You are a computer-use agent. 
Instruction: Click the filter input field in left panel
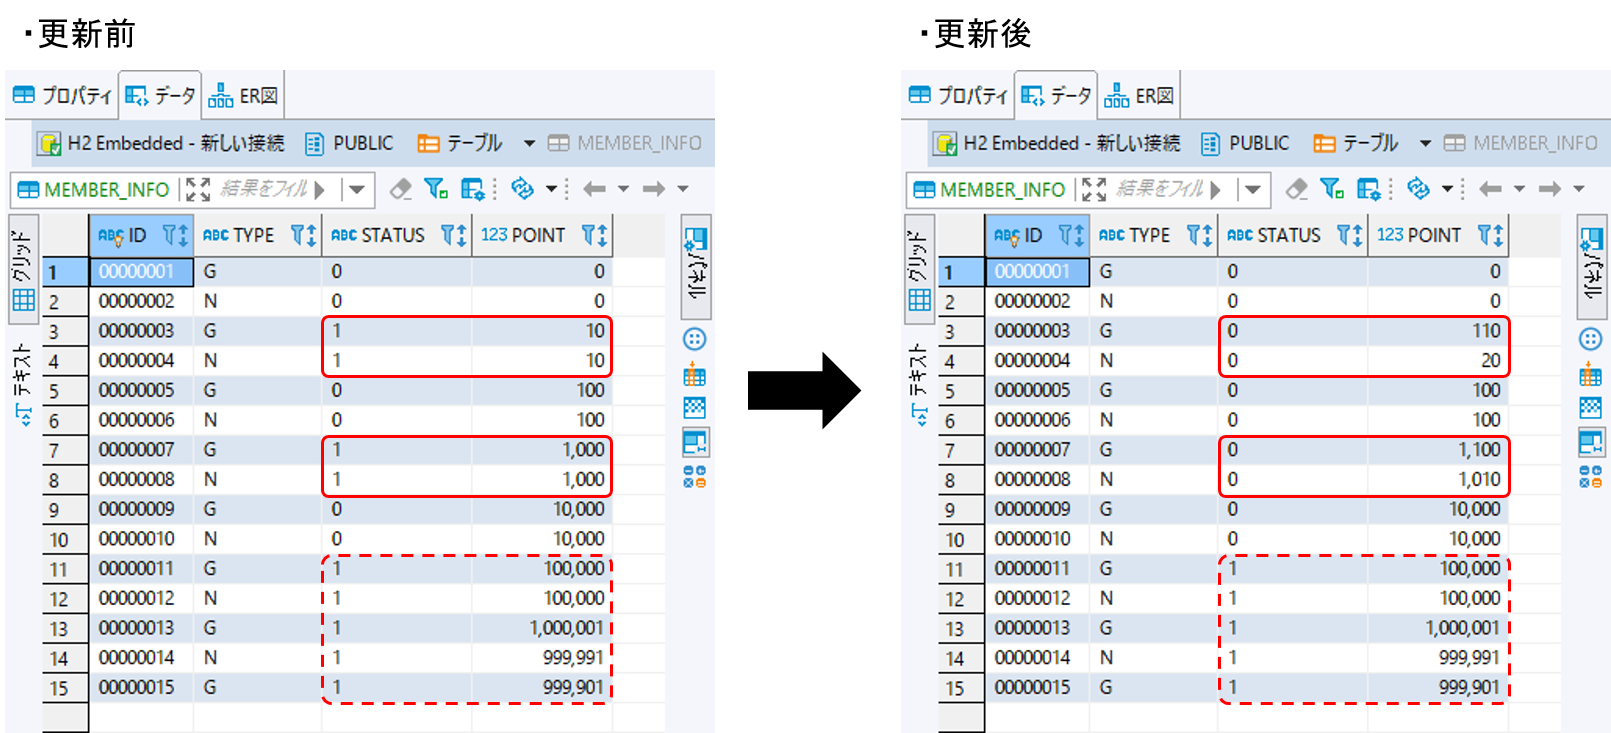pyautogui.click(x=264, y=188)
